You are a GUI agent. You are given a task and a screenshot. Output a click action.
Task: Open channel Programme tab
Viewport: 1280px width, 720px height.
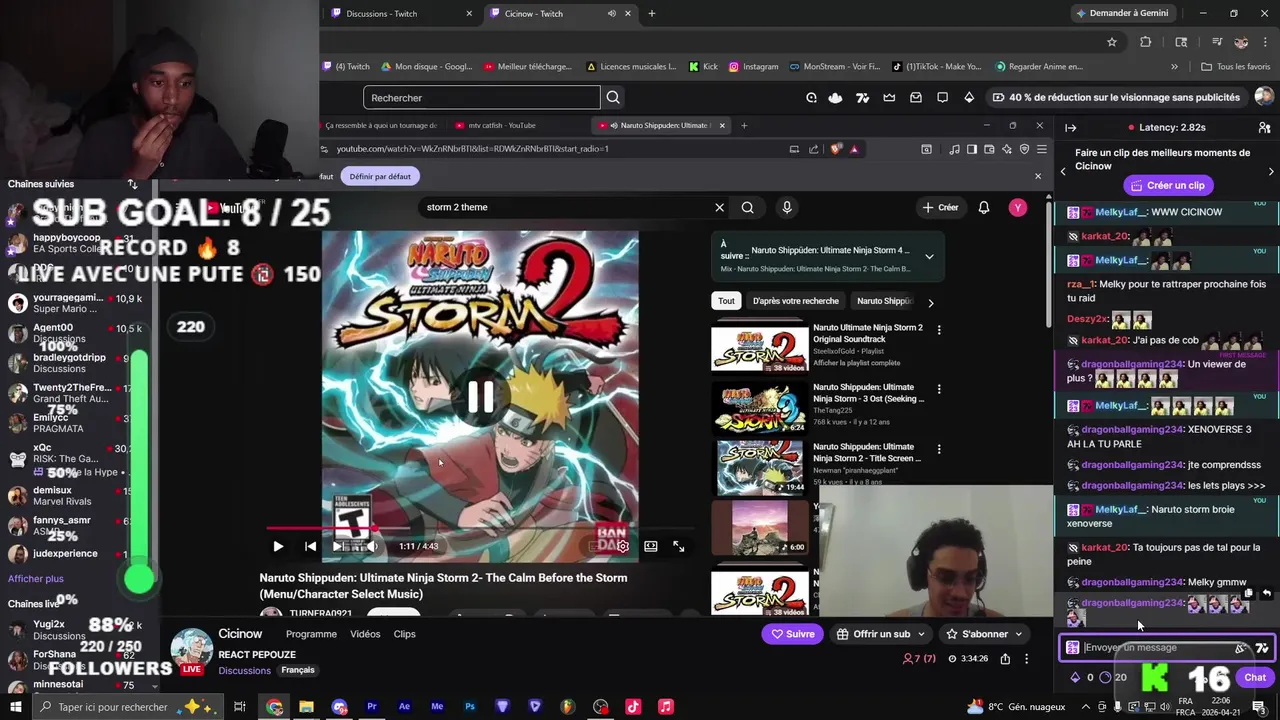click(x=311, y=634)
